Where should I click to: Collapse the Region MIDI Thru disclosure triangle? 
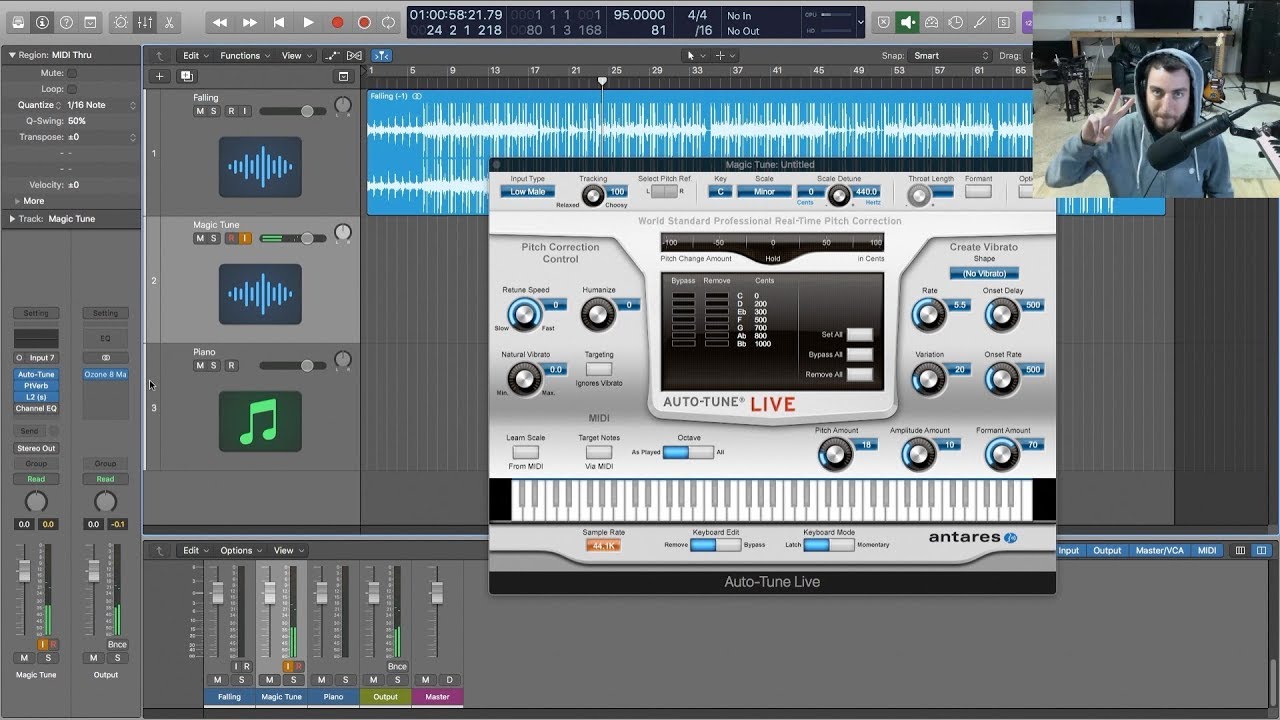tap(12, 55)
